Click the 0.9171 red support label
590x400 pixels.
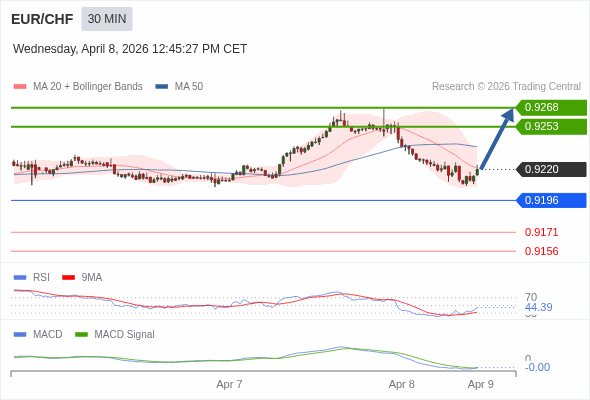[x=541, y=232]
